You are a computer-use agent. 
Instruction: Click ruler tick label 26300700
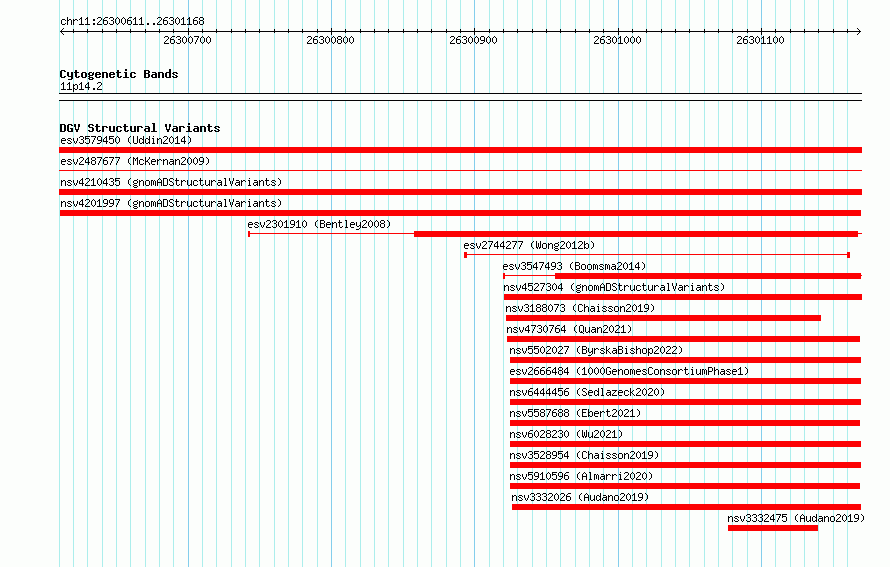(187, 40)
